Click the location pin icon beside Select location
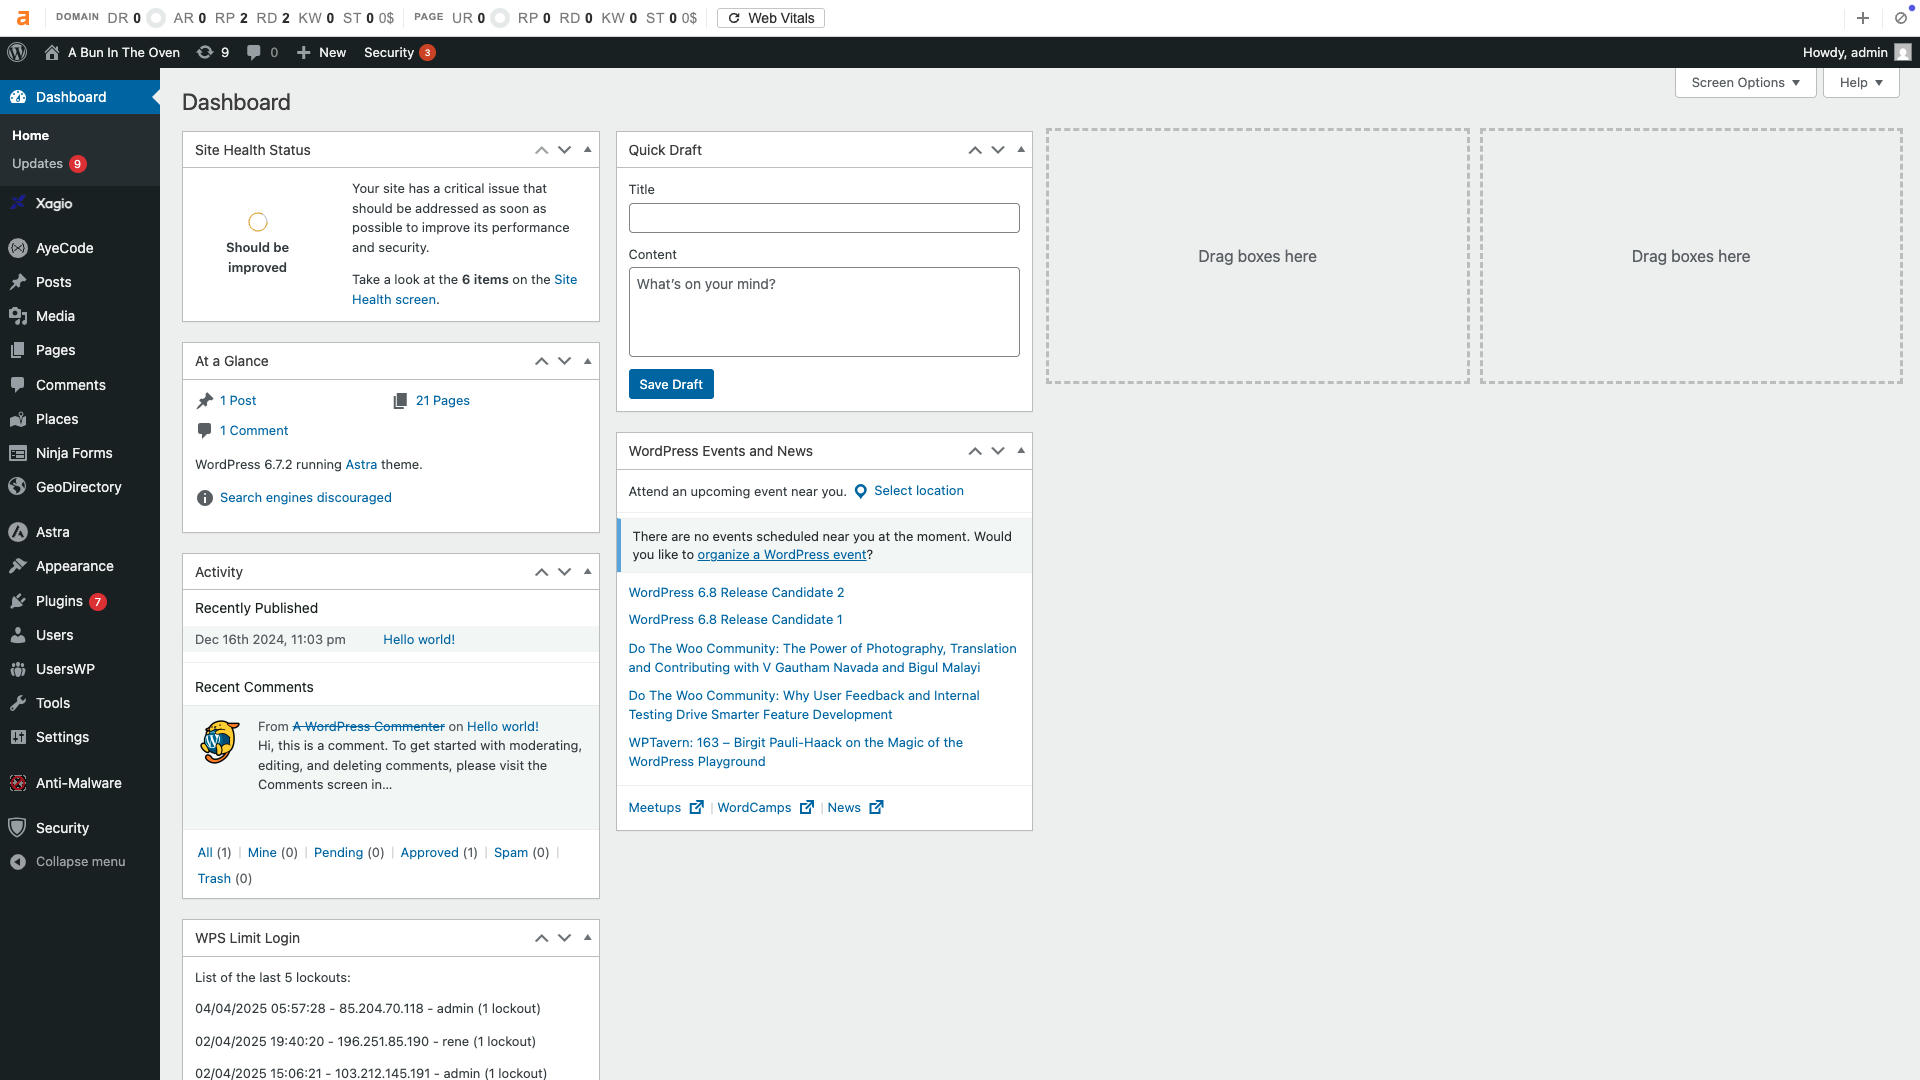Image resolution: width=1920 pixels, height=1080 pixels. (x=860, y=491)
